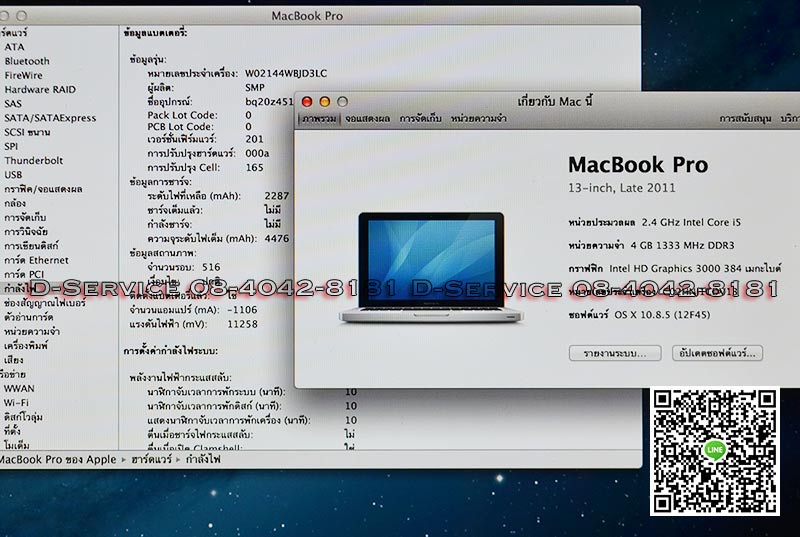Select SCSI ขนาน sidebar item
Image resolution: width=800 pixels, height=537 pixels.
pos(27,133)
